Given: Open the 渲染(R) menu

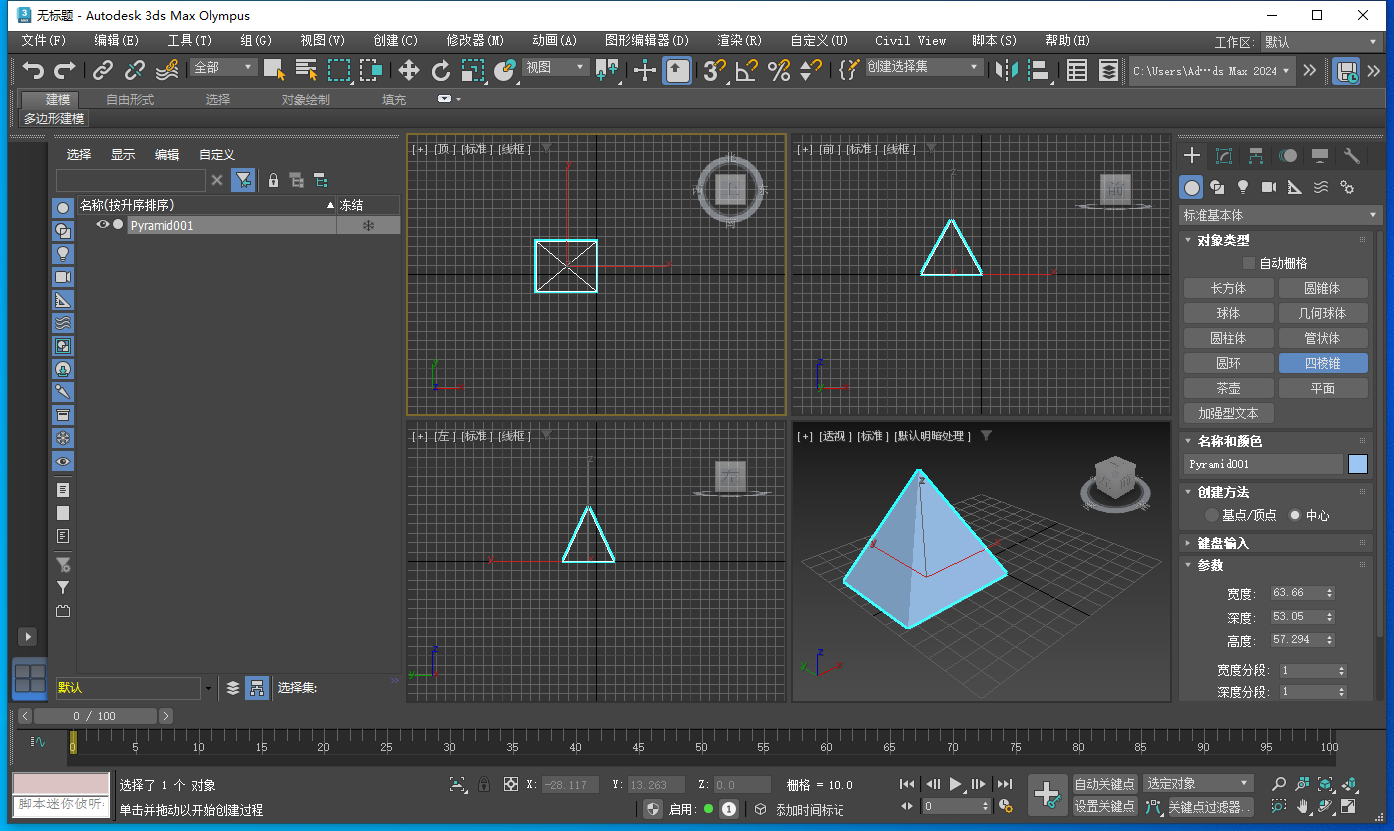Looking at the screenshot, I should pyautogui.click(x=739, y=41).
